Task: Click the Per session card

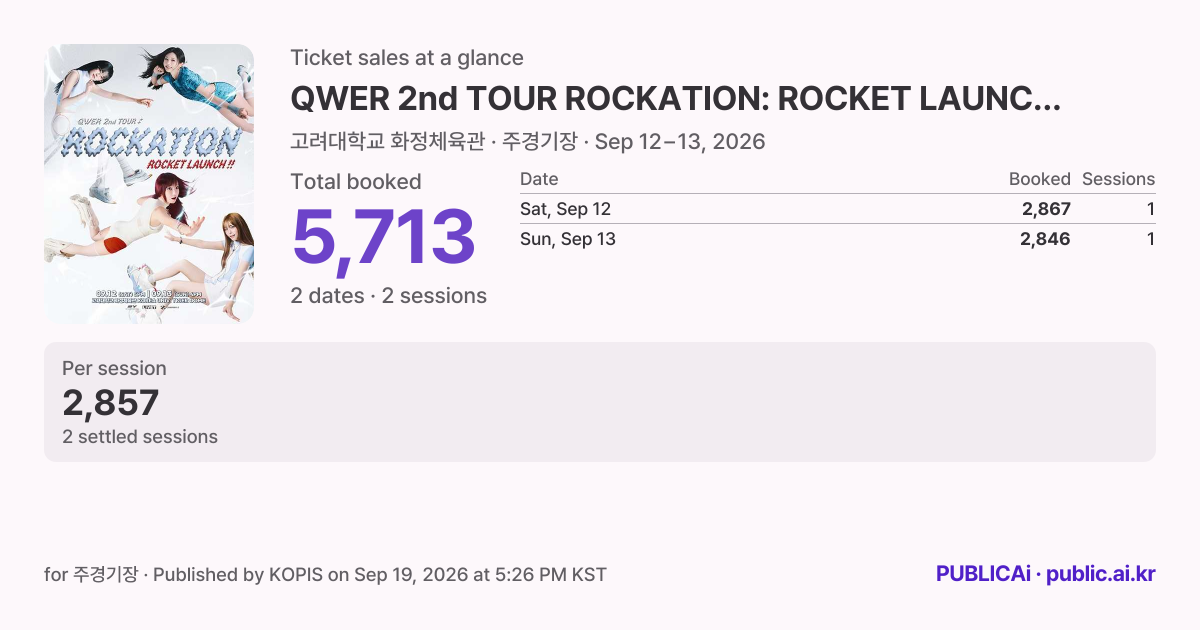Action: (600, 402)
